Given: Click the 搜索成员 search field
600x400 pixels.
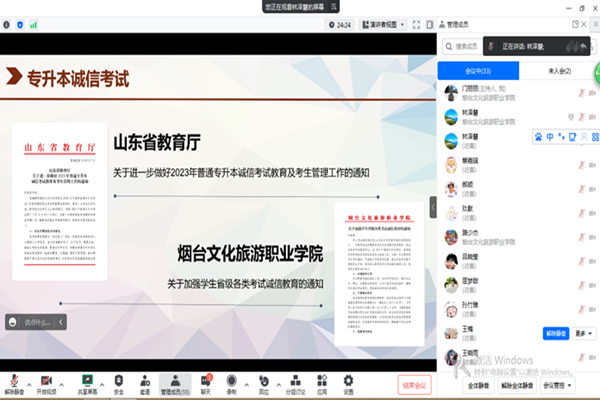Looking at the screenshot, I should (x=462, y=46).
